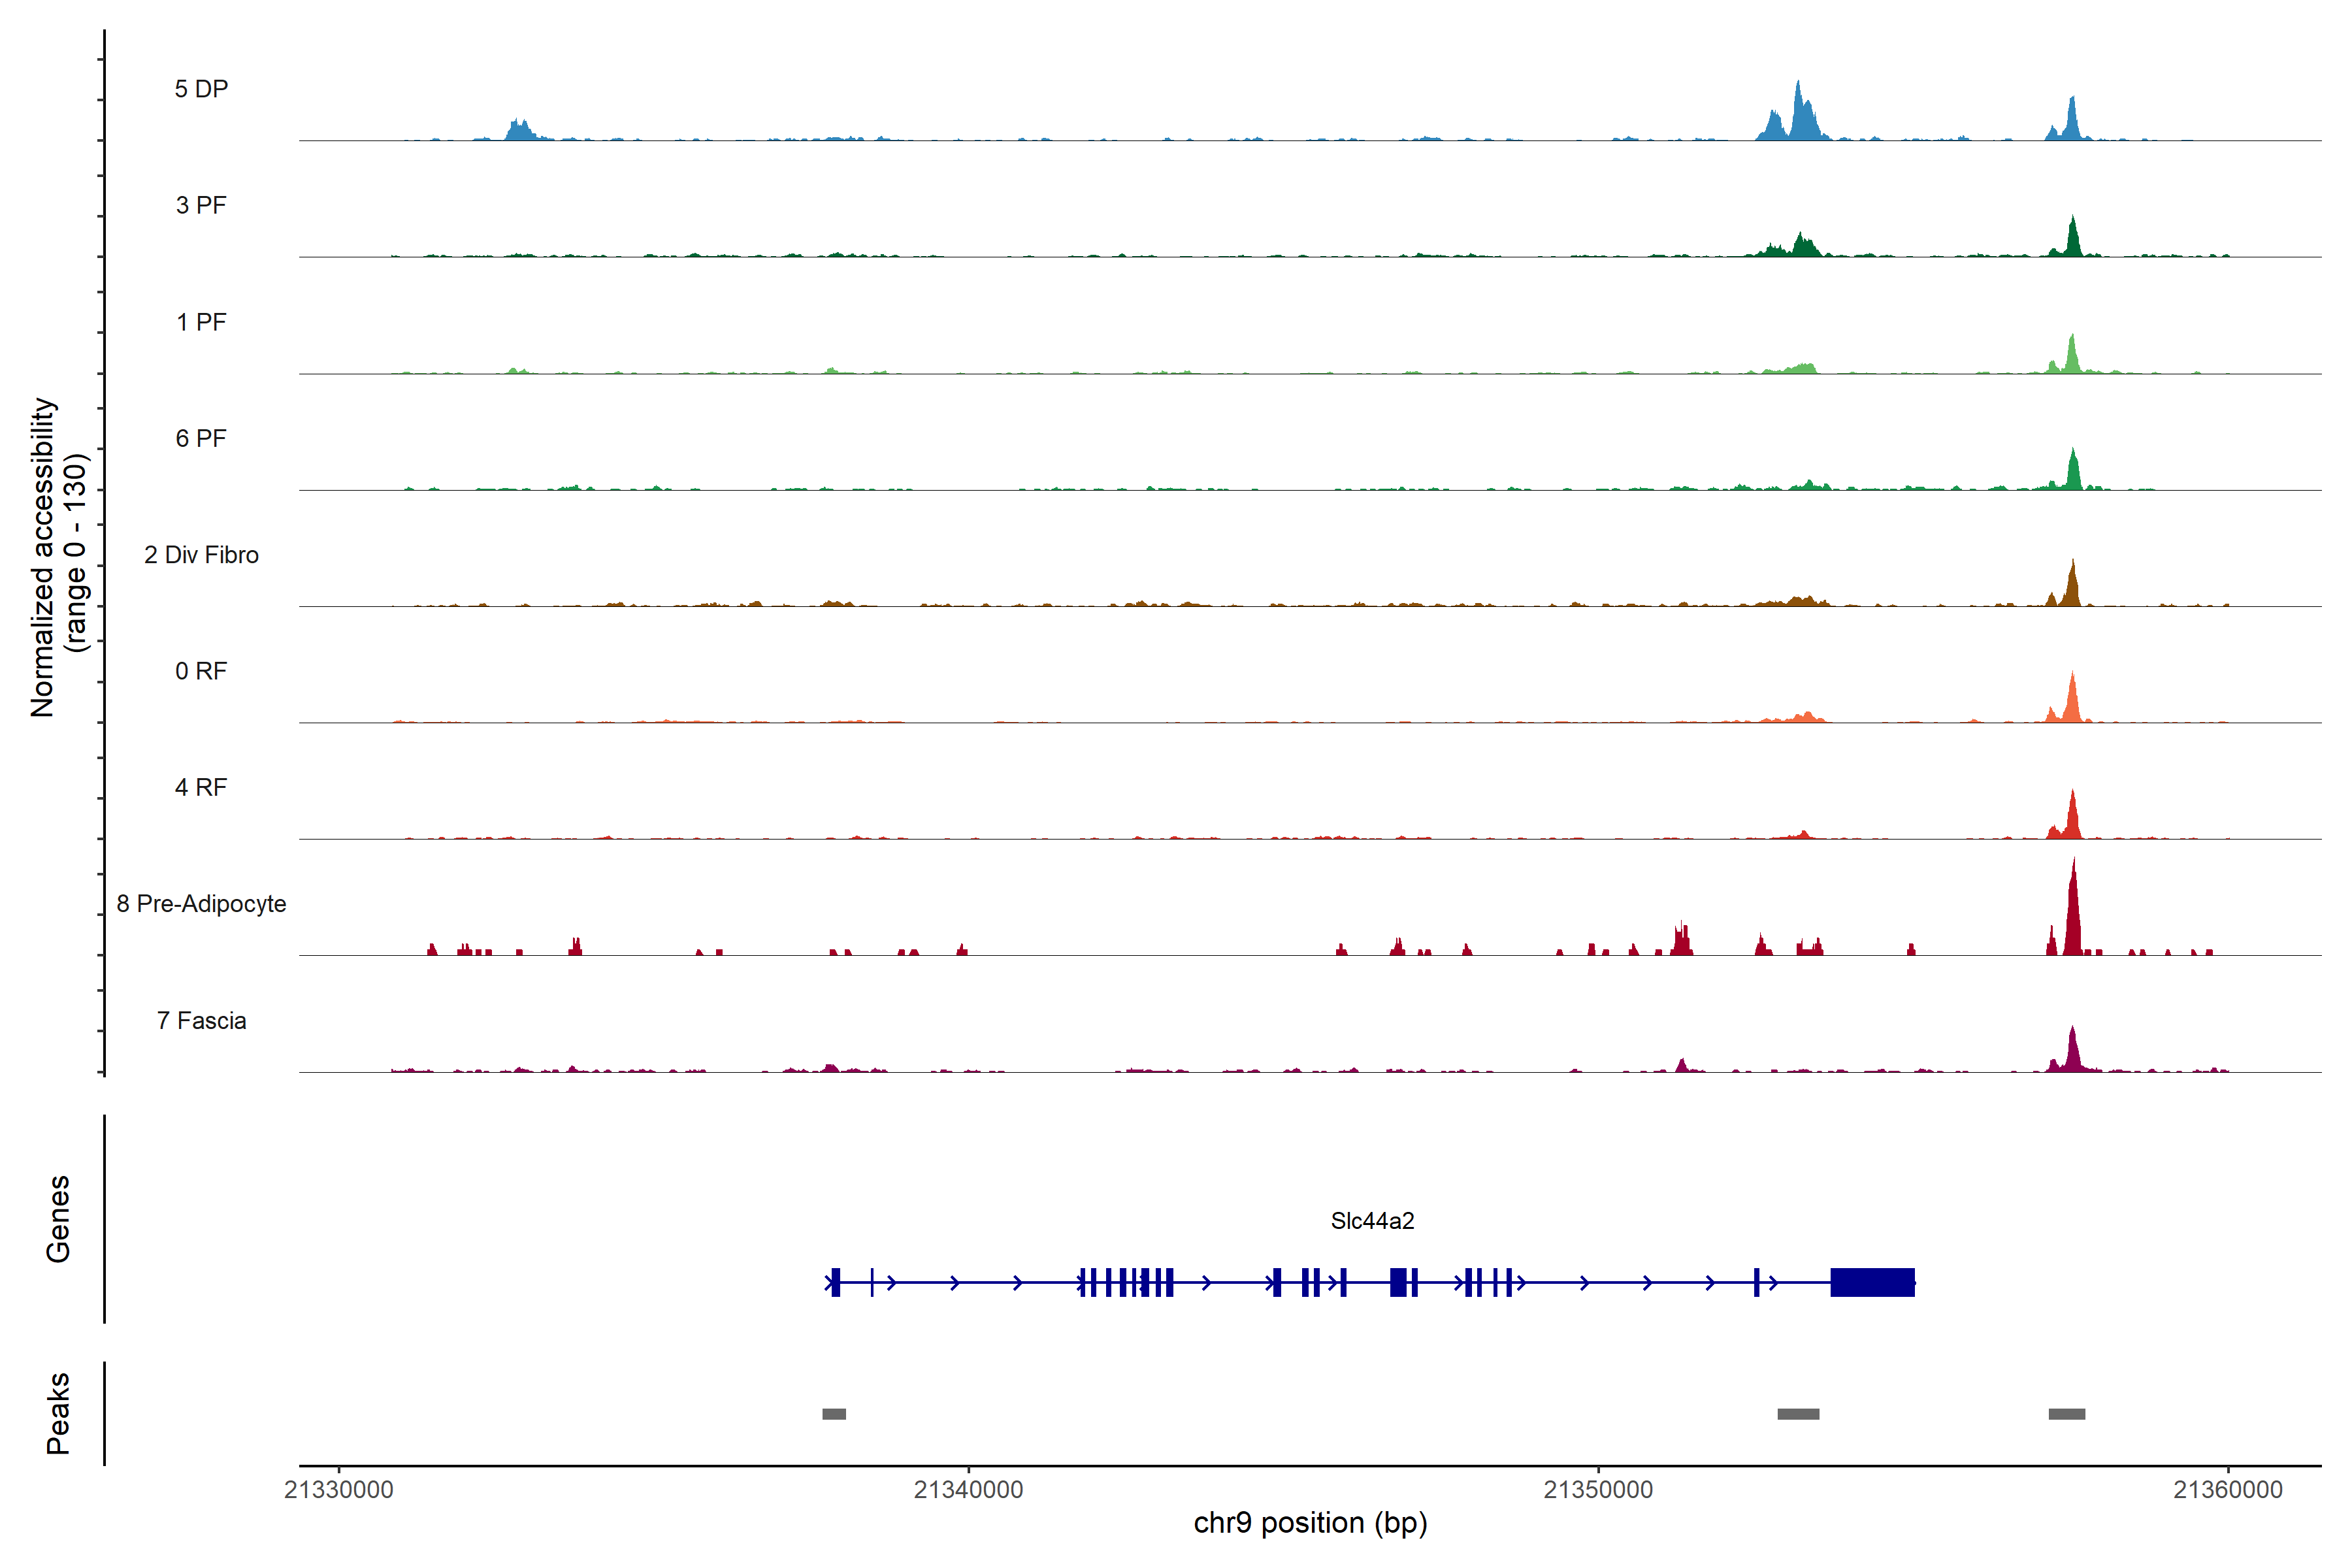Image resolution: width=2352 pixels, height=1568 pixels.
Task: Click the large last exon of Slc44a2
Action: point(1872,1282)
